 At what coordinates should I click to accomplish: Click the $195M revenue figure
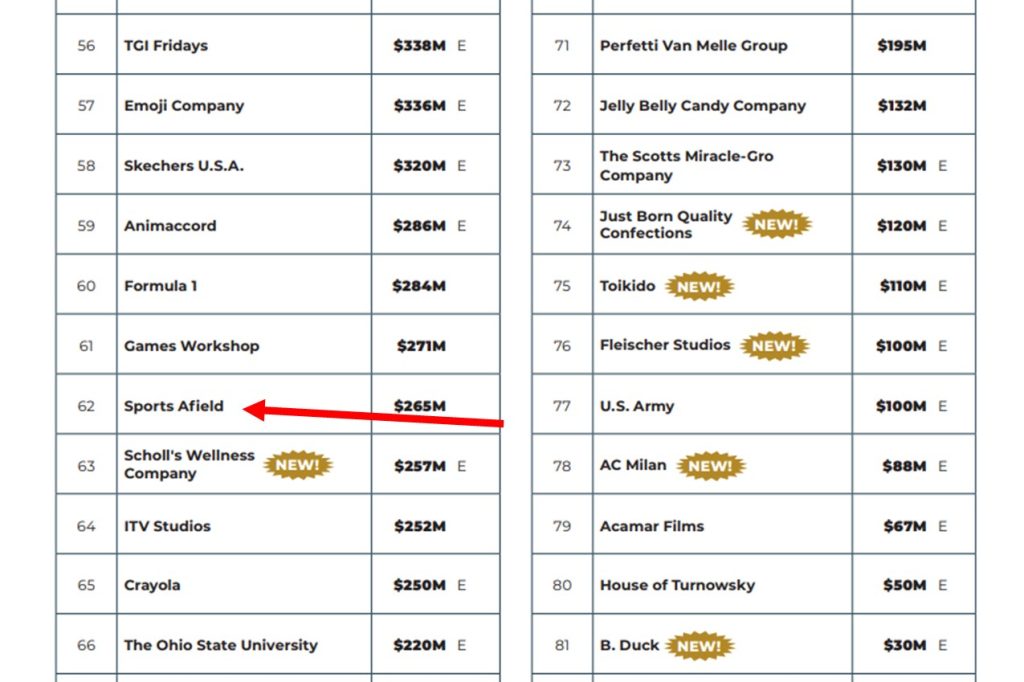pyautogui.click(x=901, y=46)
